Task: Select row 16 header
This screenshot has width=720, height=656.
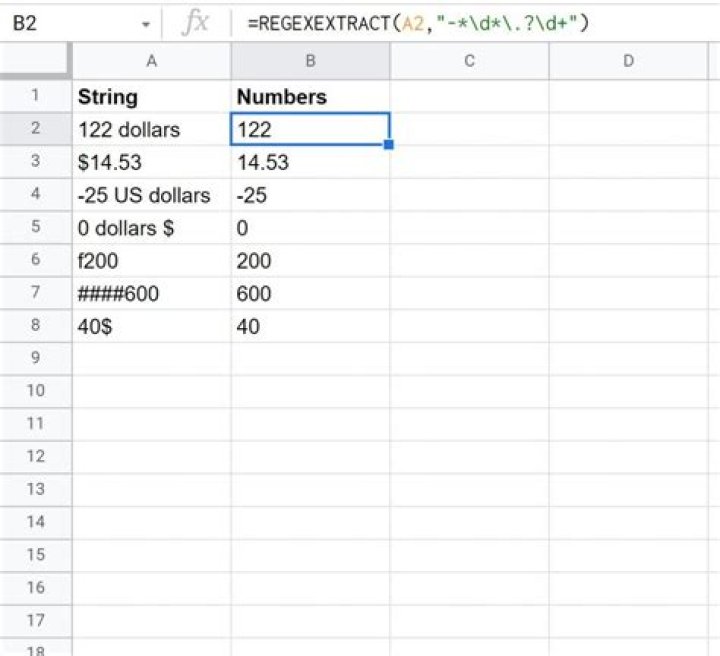Action: click(35, 588)
